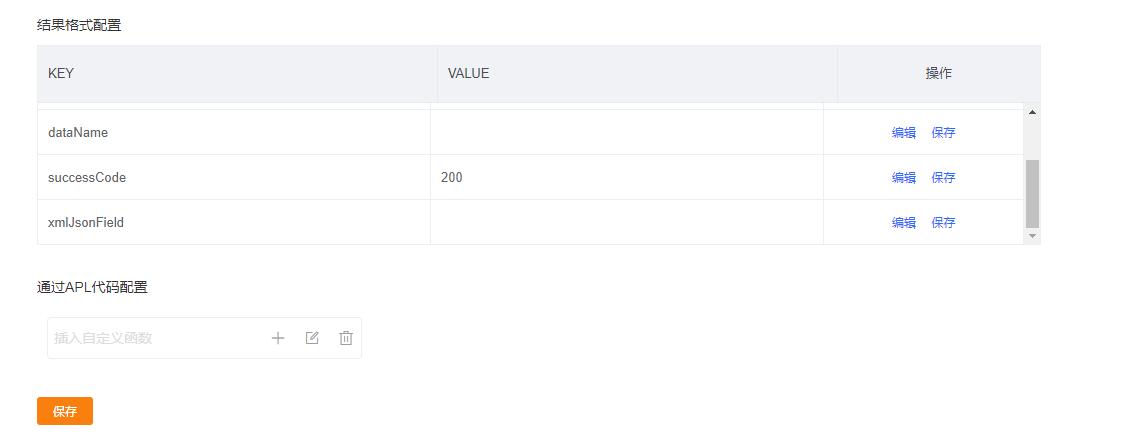Save the successCode row

pos(943,177)
